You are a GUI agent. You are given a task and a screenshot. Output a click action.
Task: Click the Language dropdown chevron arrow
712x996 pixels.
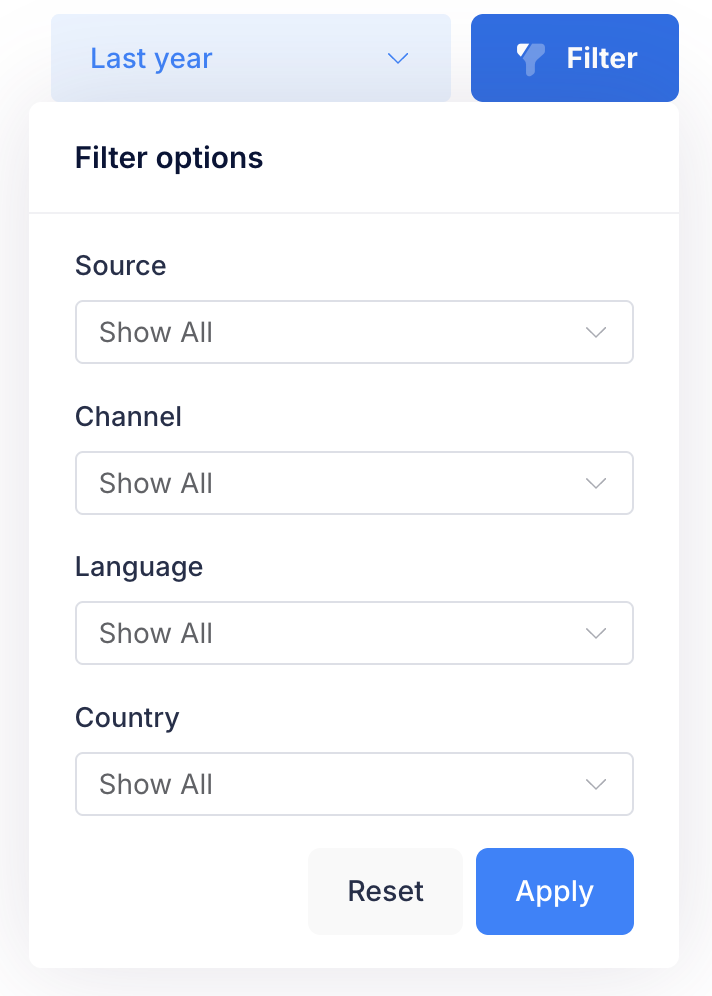click(596, 633)
